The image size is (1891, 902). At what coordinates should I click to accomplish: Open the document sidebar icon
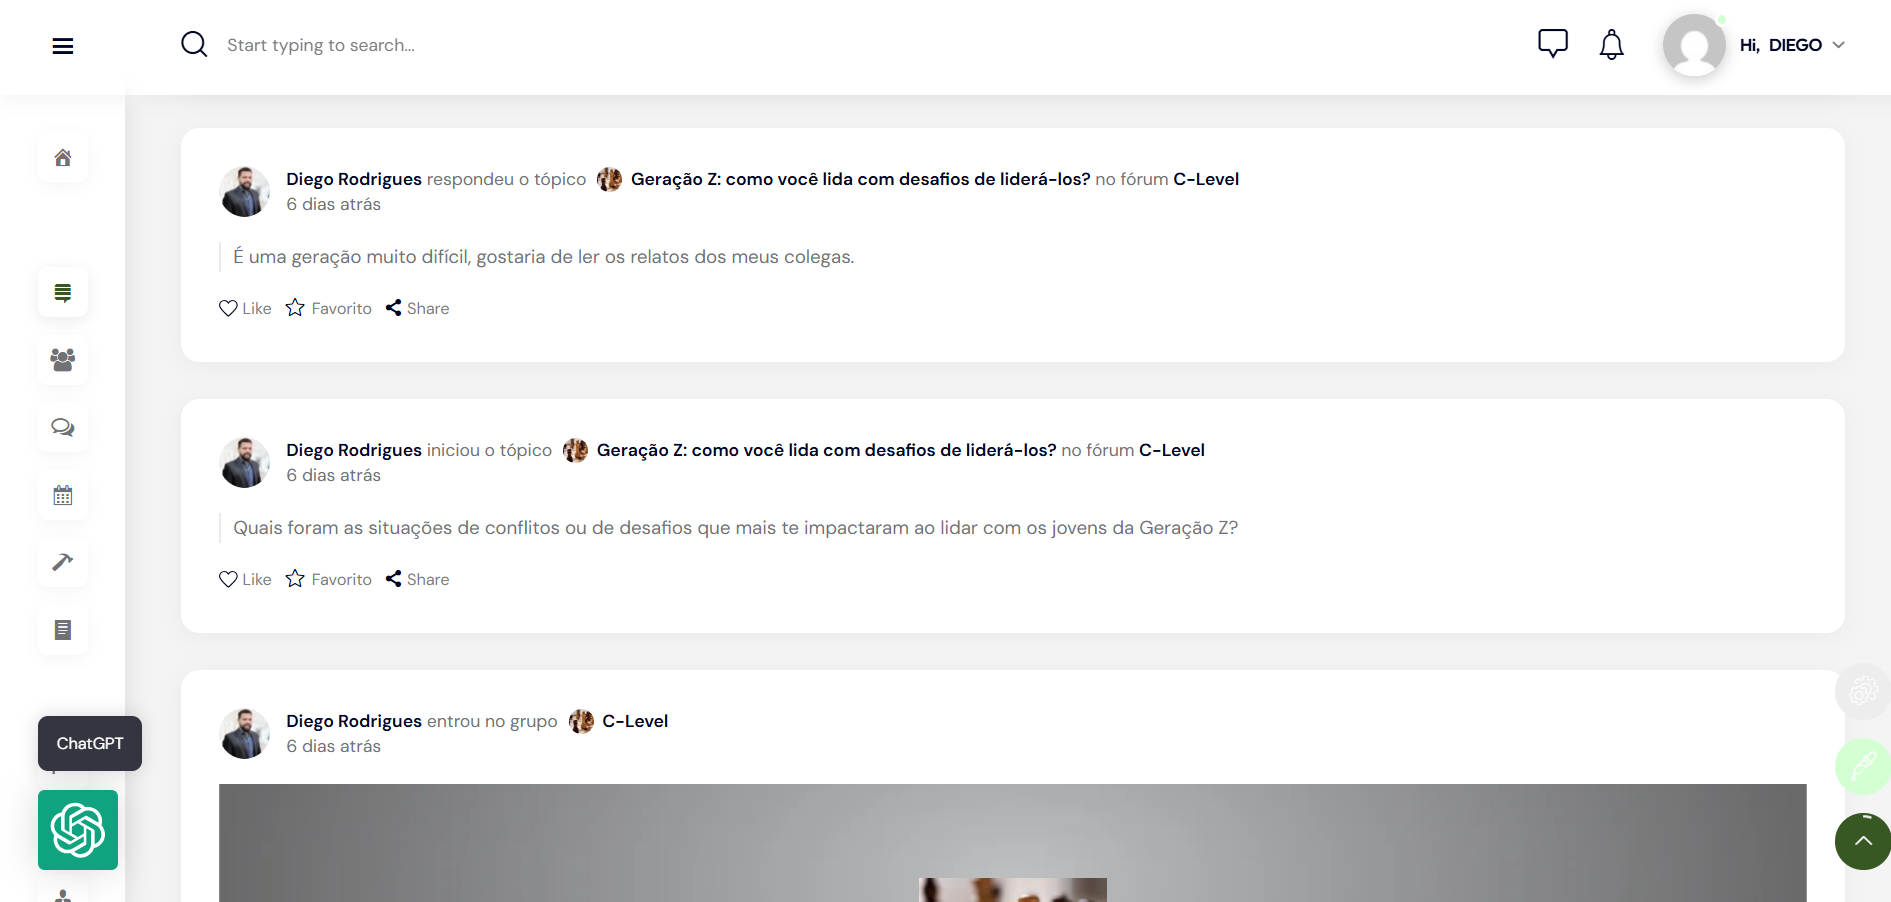pos(63,630)
